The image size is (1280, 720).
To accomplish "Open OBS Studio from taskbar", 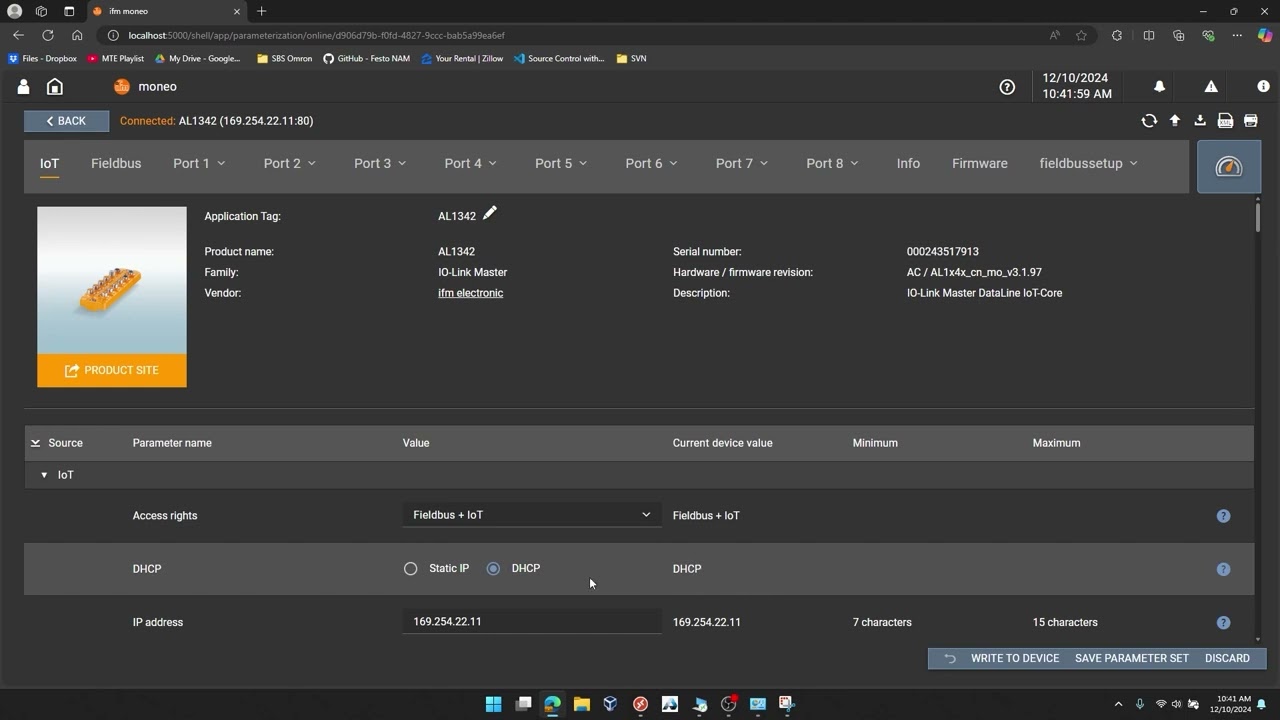I will (728, 704).
